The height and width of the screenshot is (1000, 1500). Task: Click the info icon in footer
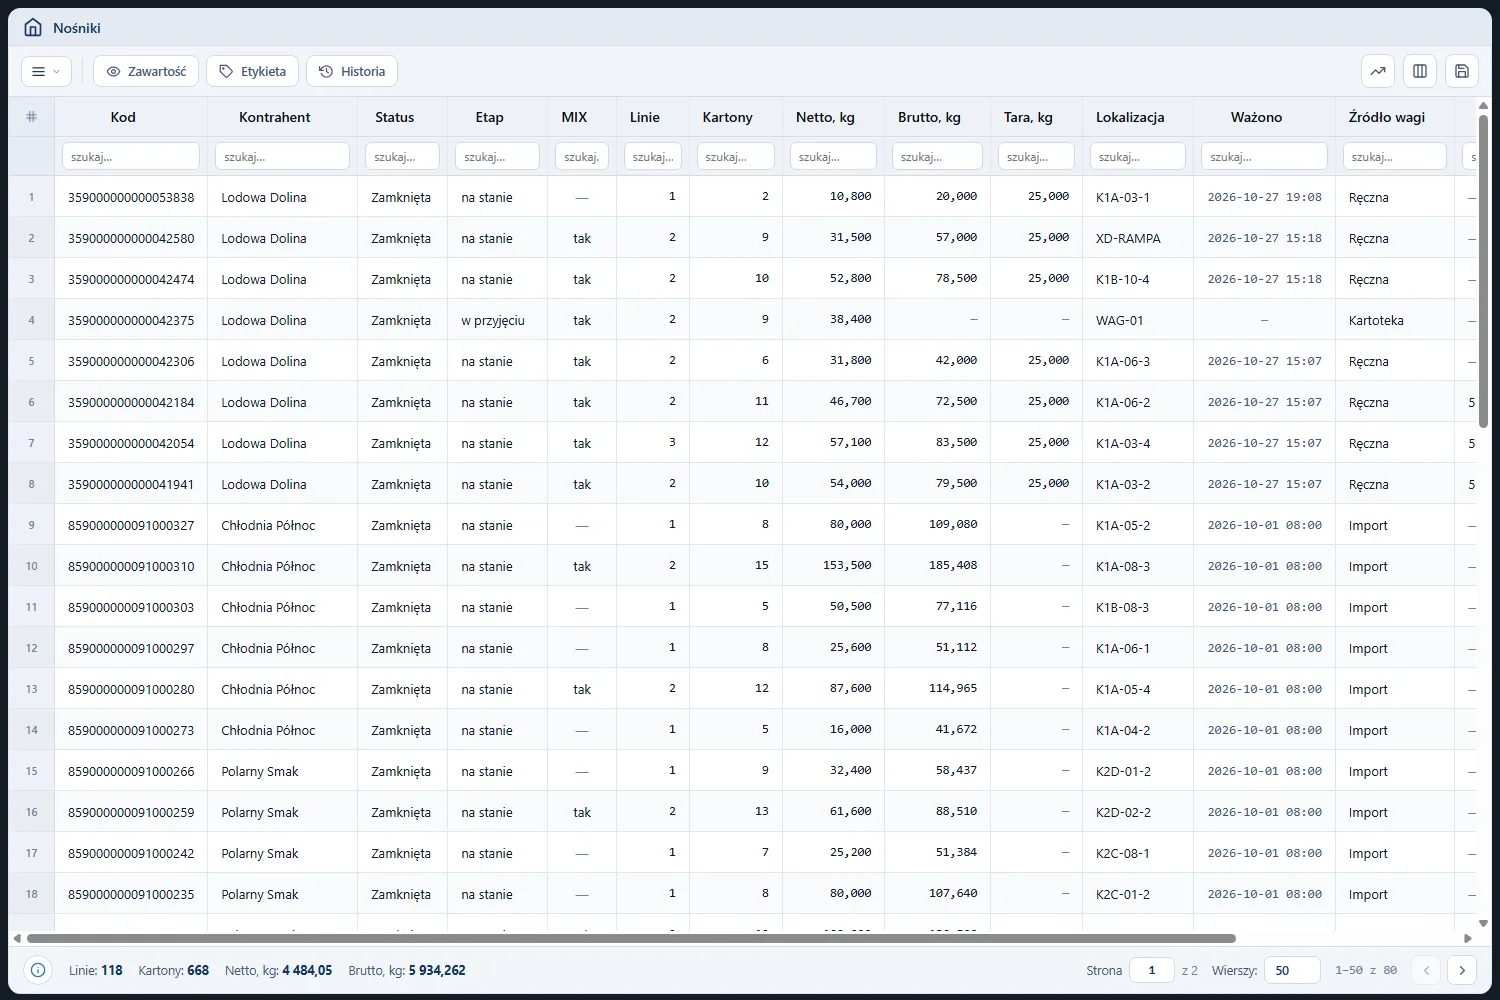38,970
